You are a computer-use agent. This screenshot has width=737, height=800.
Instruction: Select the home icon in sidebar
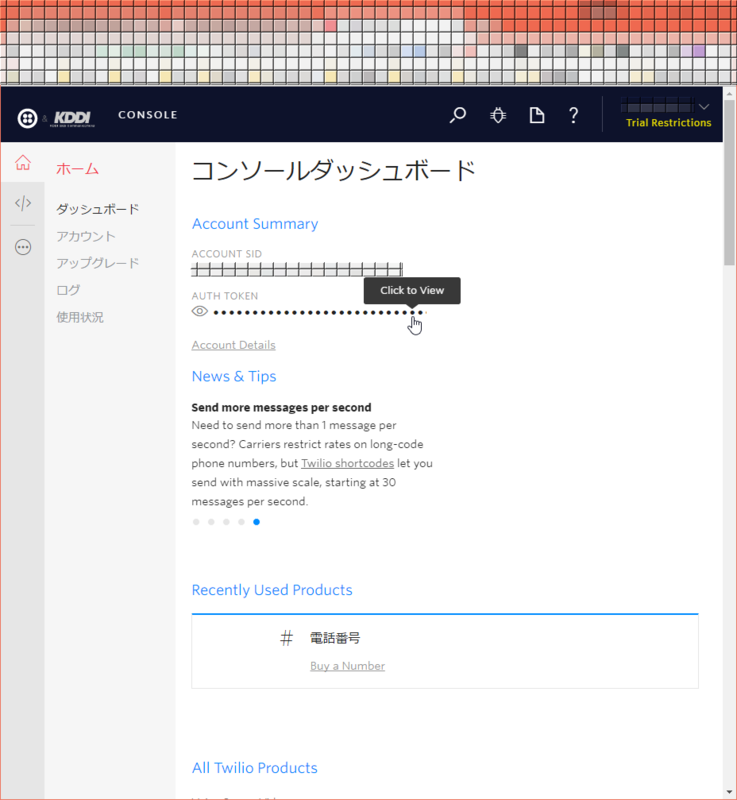pos(23,163)
